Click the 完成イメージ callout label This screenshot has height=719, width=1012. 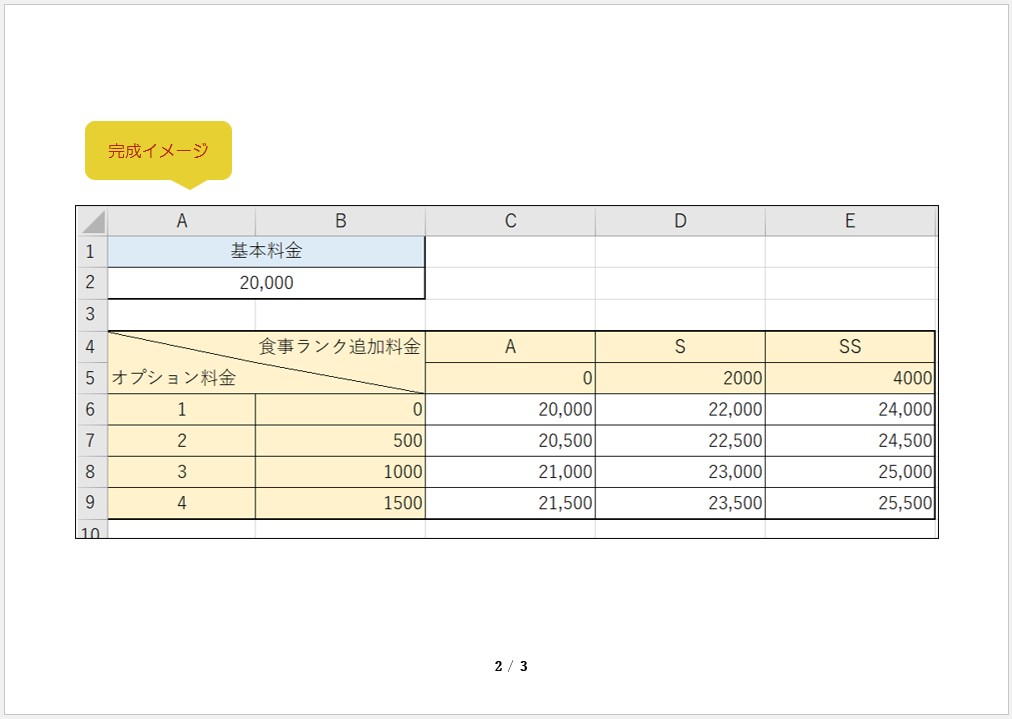tap(158, 150)
